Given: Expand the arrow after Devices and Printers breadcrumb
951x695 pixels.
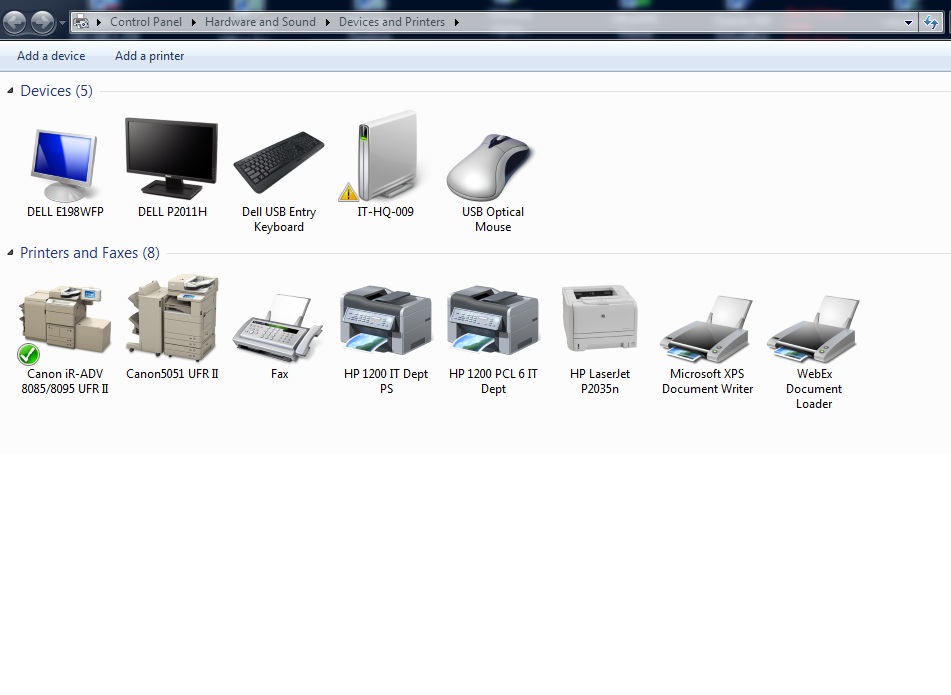Looking at the screenshot, I should pyautogui.click(x=457, y=22).
